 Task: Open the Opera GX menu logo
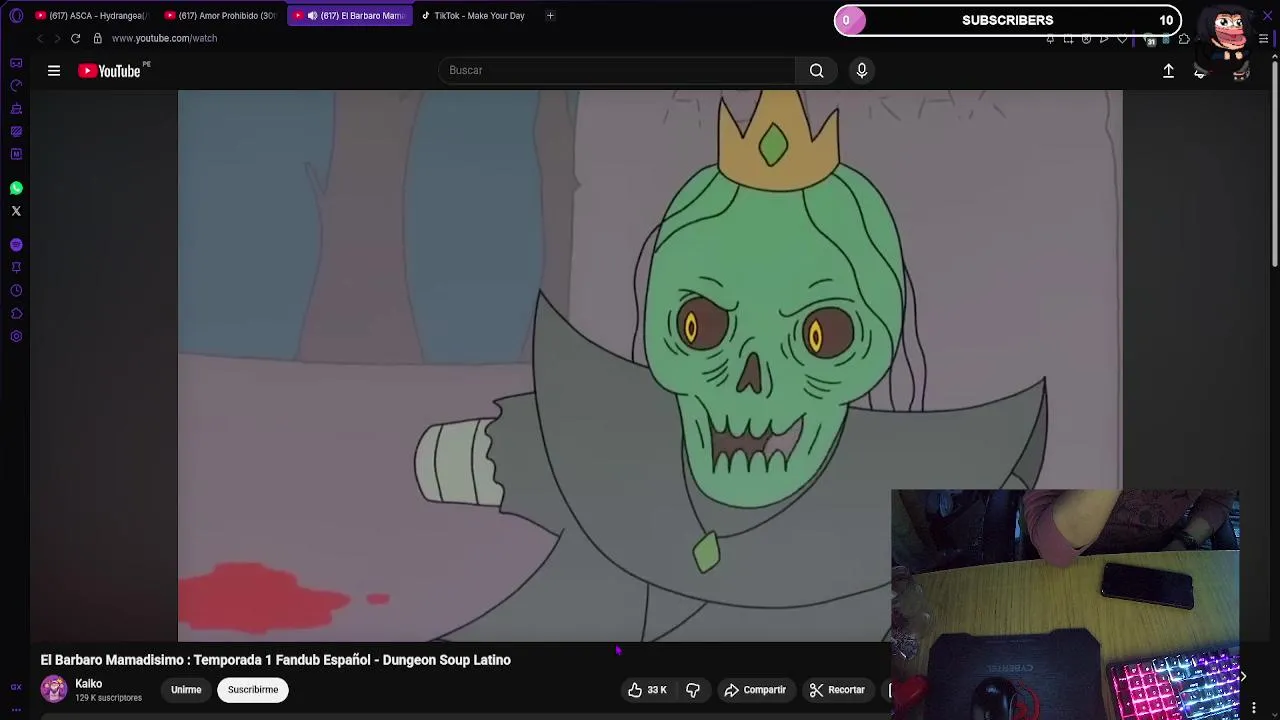coord(16,16)
